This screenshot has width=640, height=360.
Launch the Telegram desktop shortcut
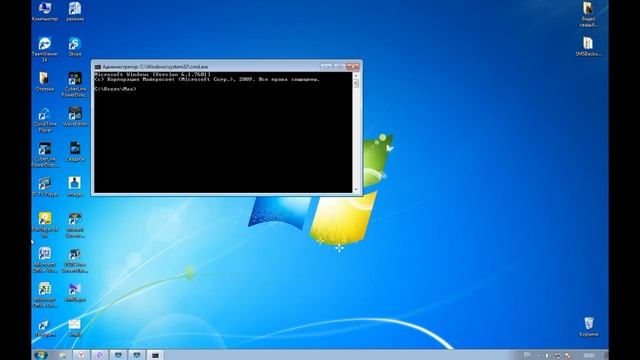tap(44, 328)
